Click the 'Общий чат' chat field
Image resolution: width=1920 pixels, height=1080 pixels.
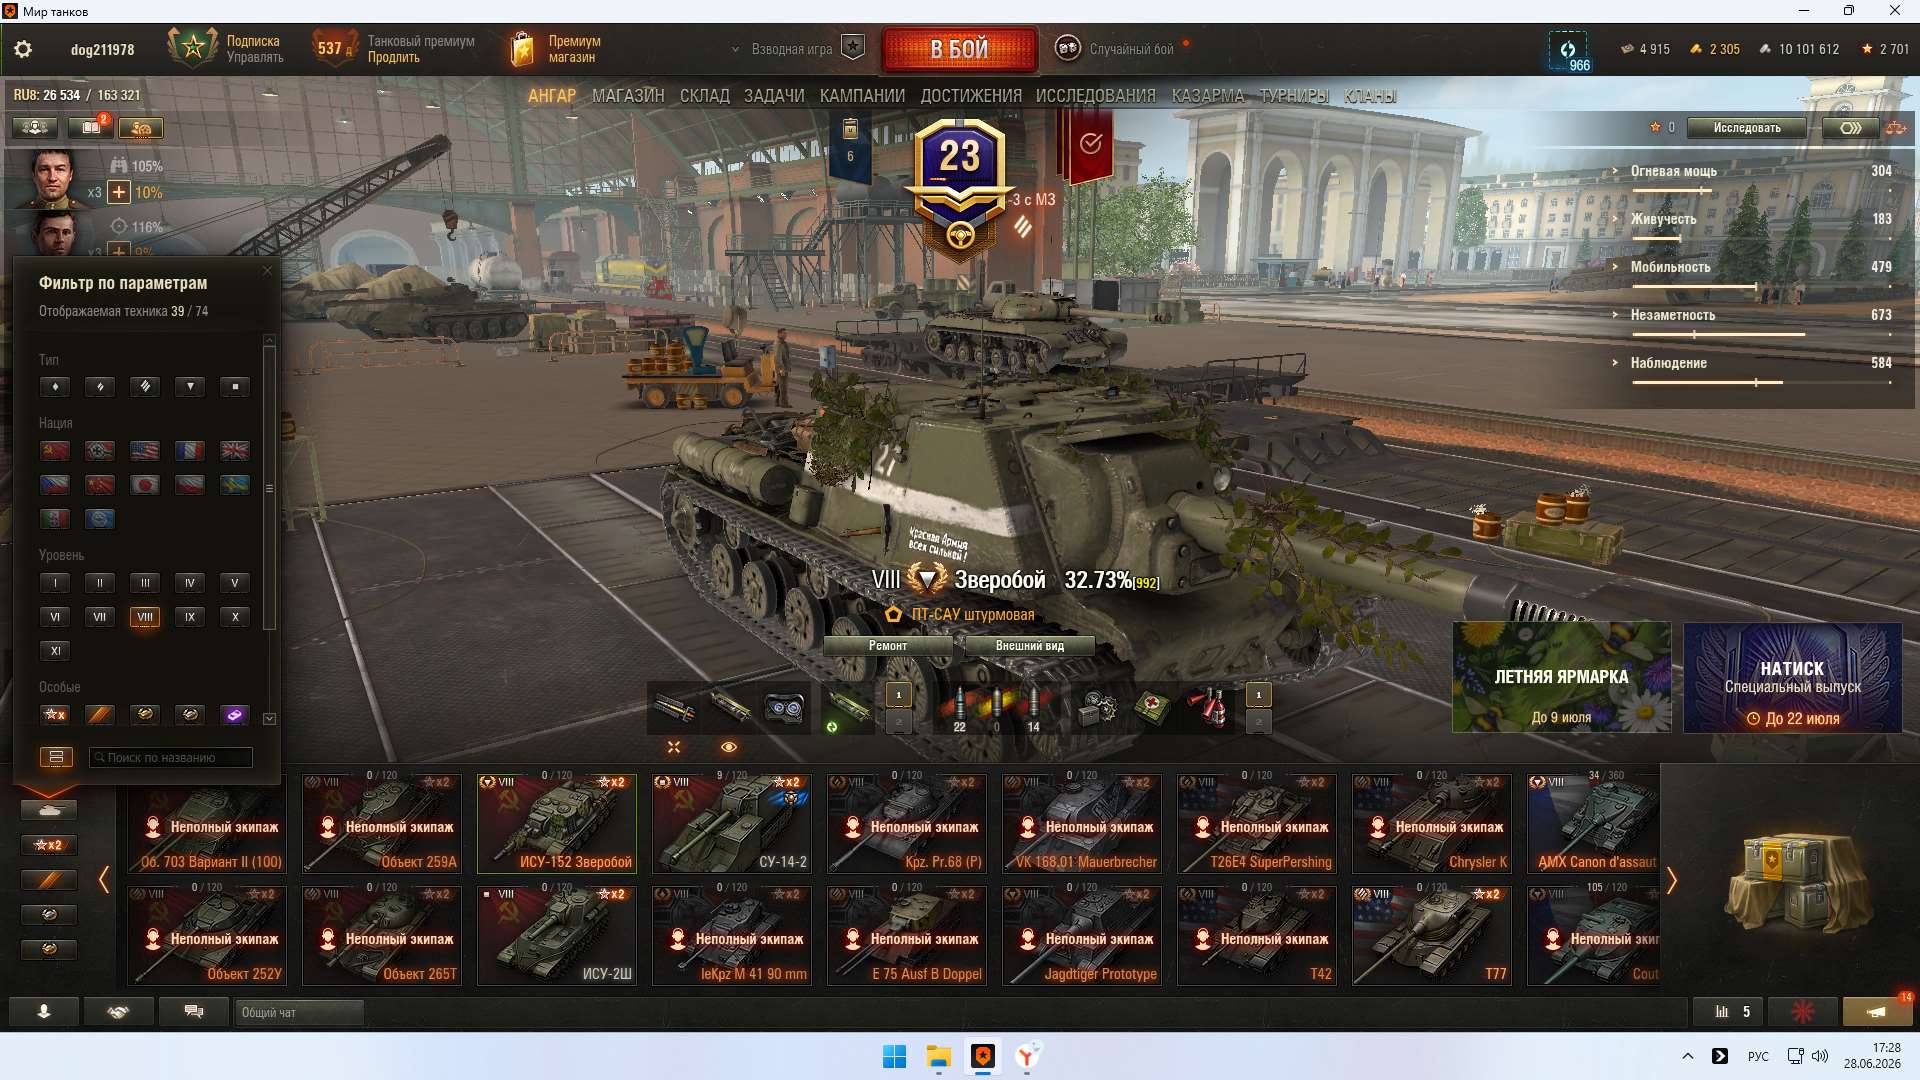300,1012
